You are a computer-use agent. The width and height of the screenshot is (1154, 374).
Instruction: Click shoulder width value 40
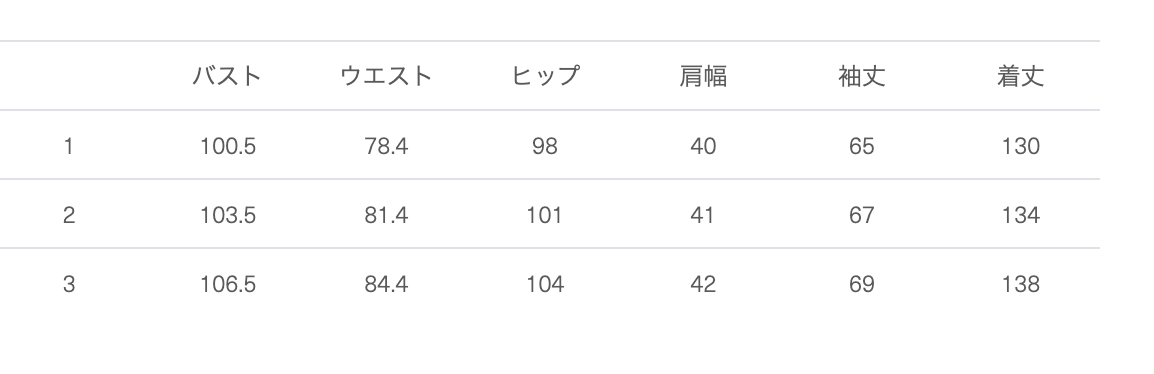703,147
